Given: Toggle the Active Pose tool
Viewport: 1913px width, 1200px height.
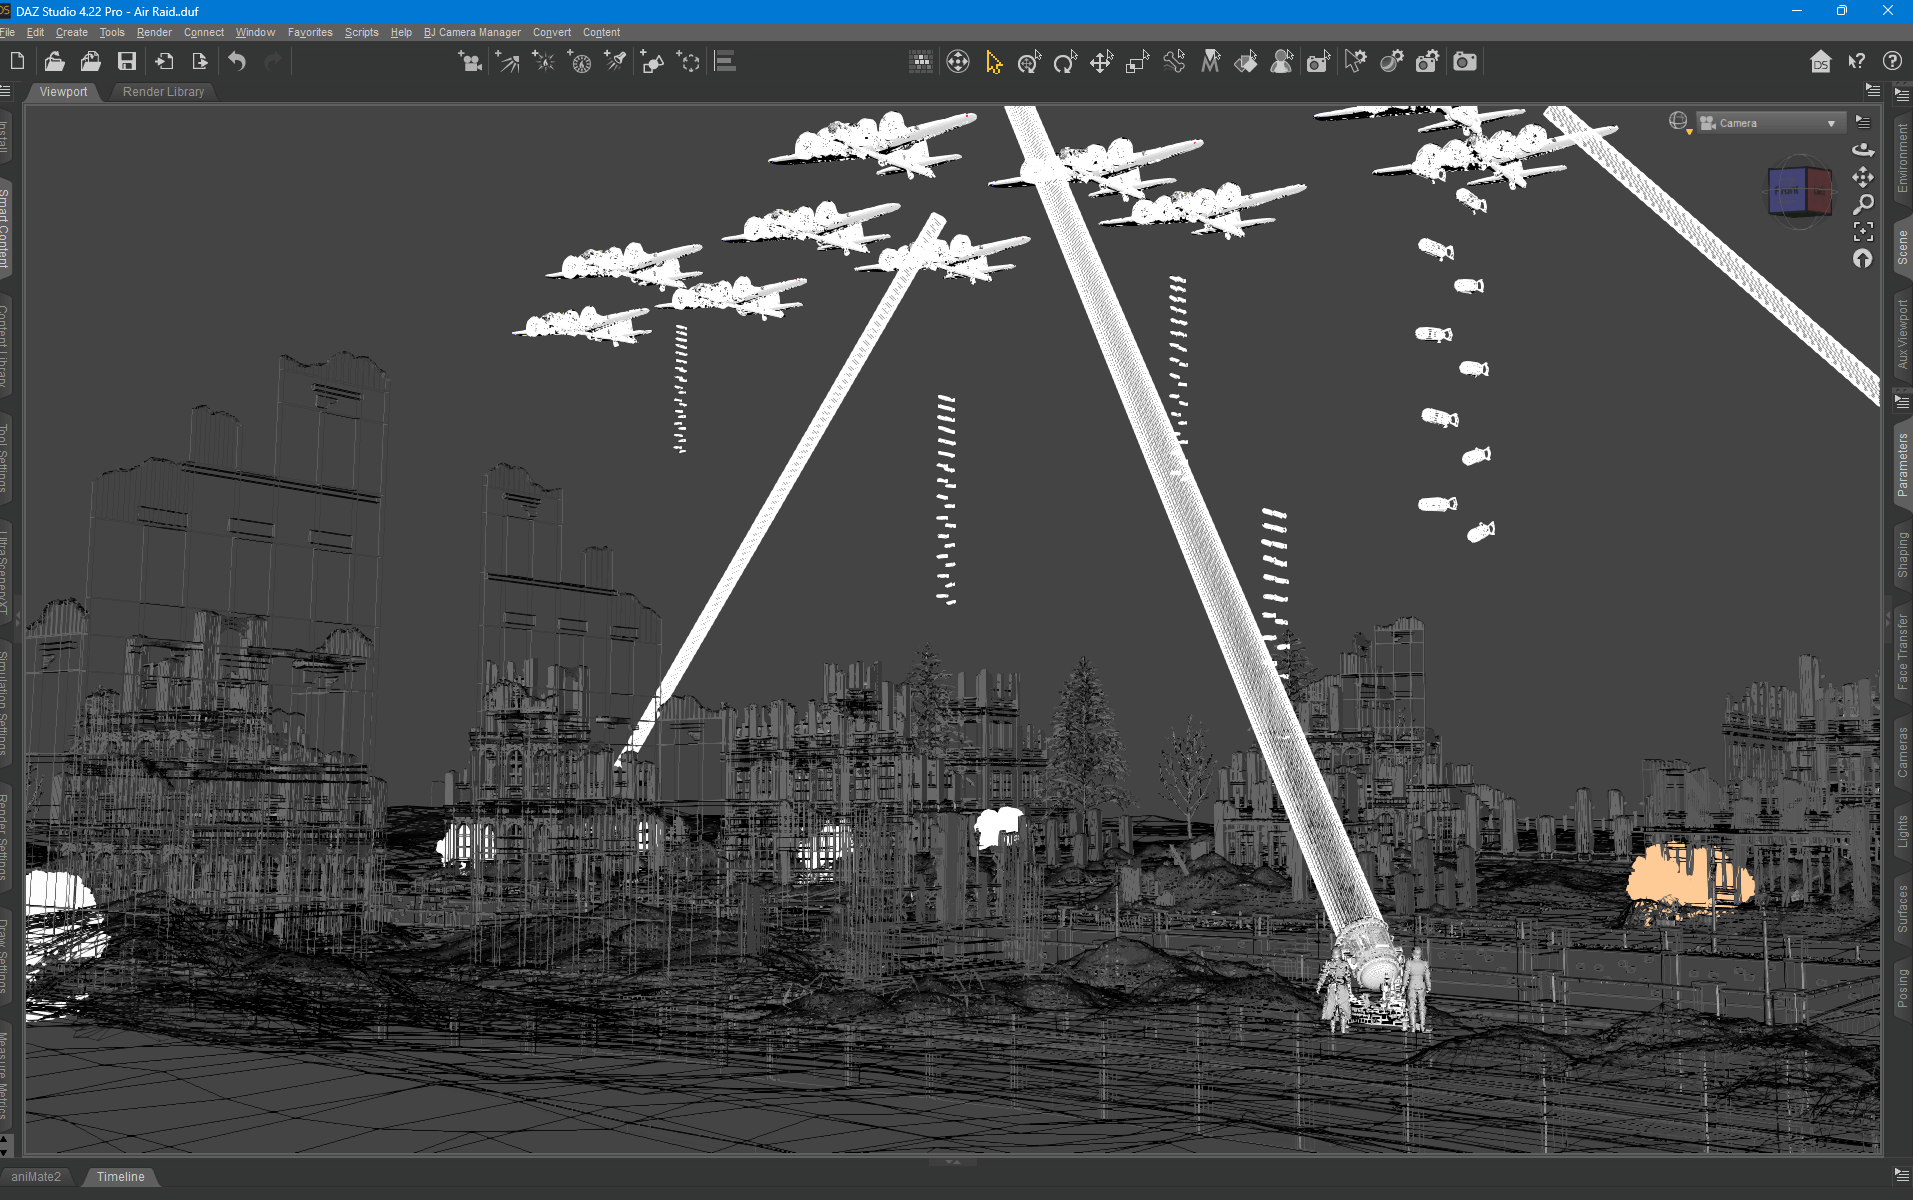Looking at the screenshot, I should point(1174,62).
